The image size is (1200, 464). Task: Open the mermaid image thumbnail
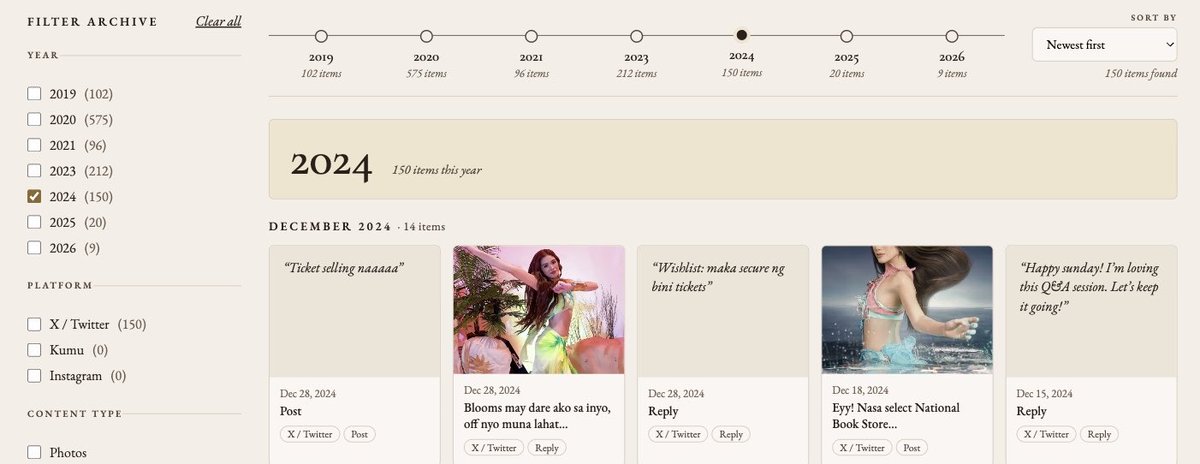[907, 310]
